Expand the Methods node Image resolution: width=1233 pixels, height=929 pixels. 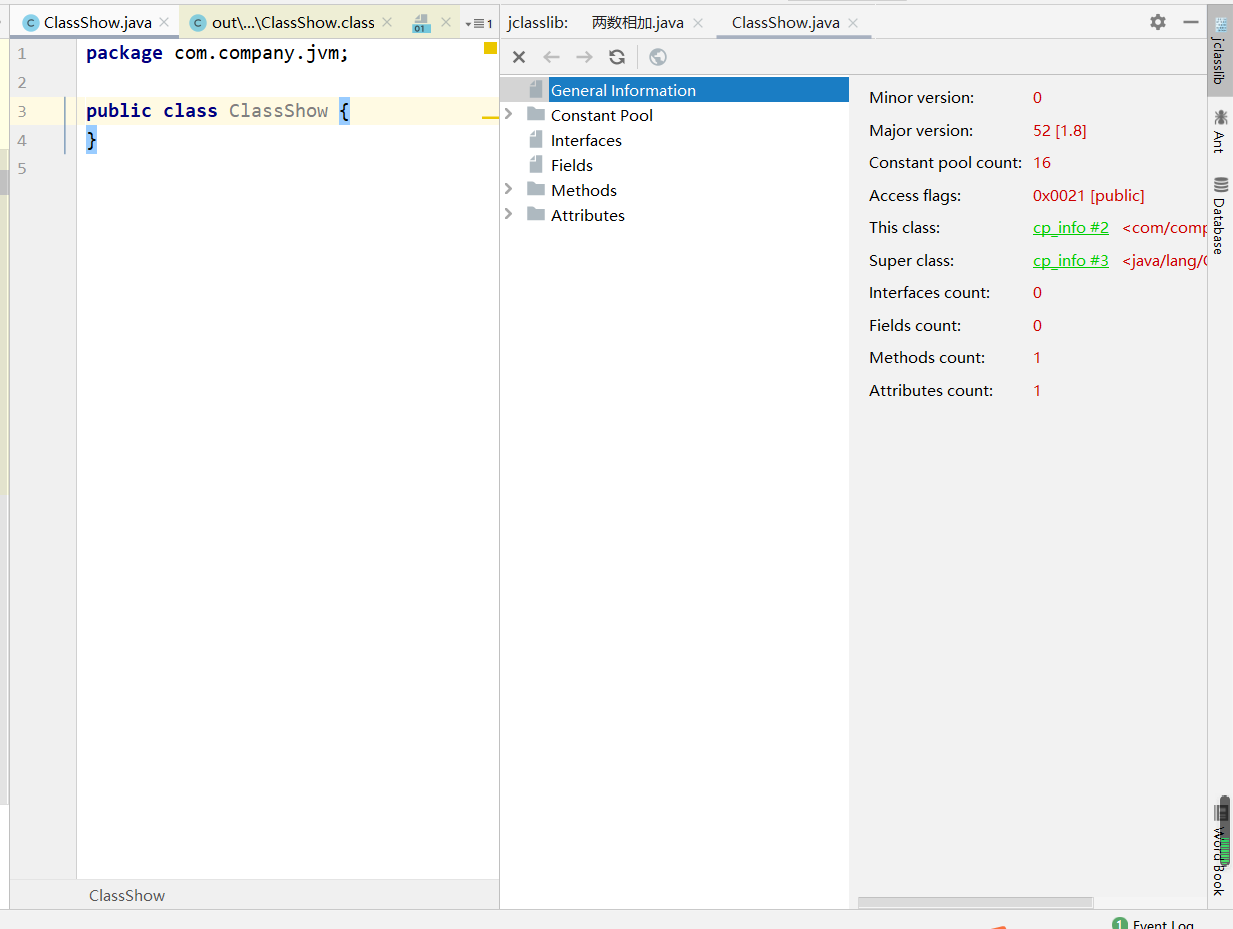click(x=509, y=189)
